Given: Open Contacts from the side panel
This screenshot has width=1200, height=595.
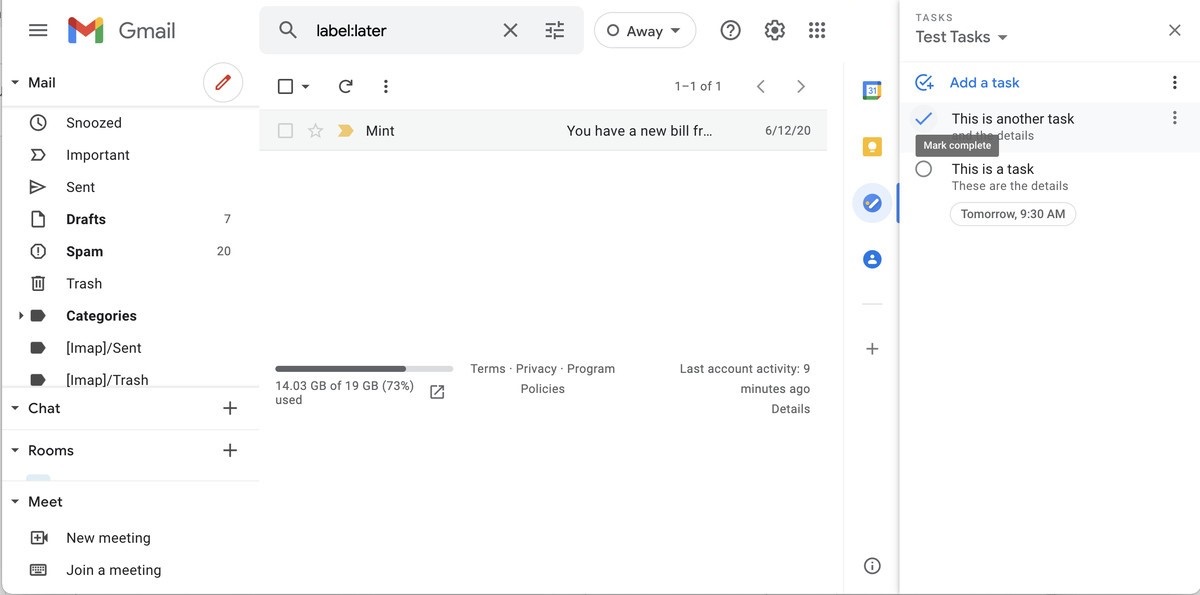Looking at the screenshot, I should [x=871, y=259].
